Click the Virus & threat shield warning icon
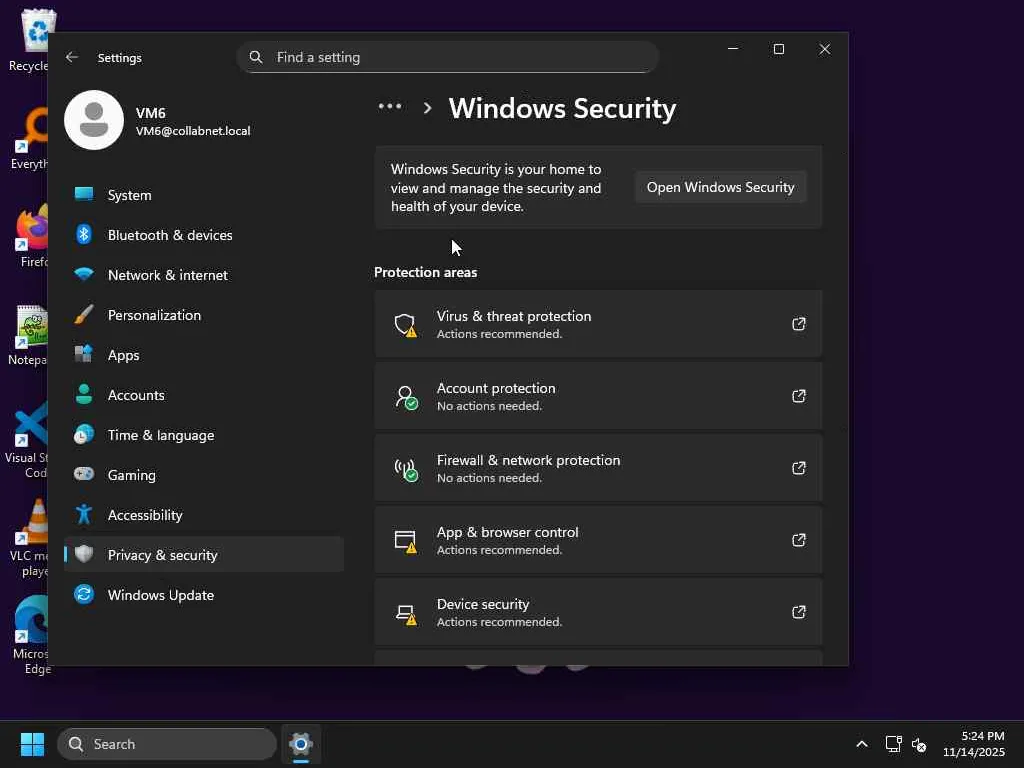Viewport: 1024px width, 768px height. [406, 325]
